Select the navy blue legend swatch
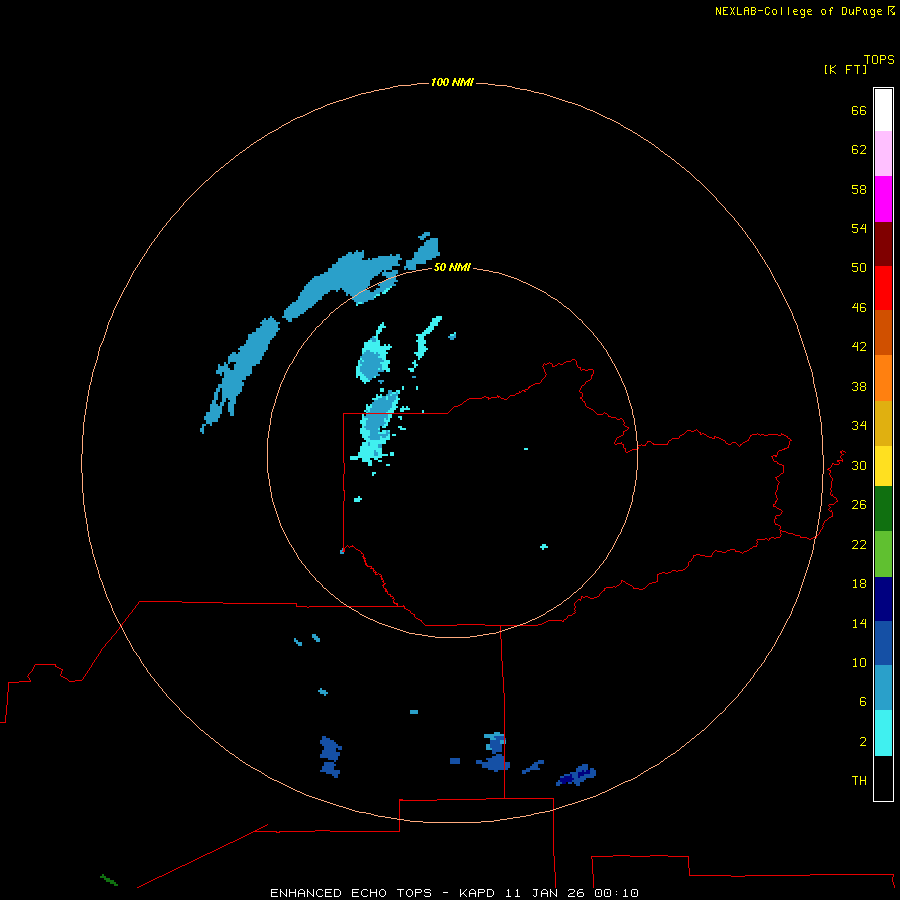The width and height of the screenshot is (900, 900). [x=883, y=599]
